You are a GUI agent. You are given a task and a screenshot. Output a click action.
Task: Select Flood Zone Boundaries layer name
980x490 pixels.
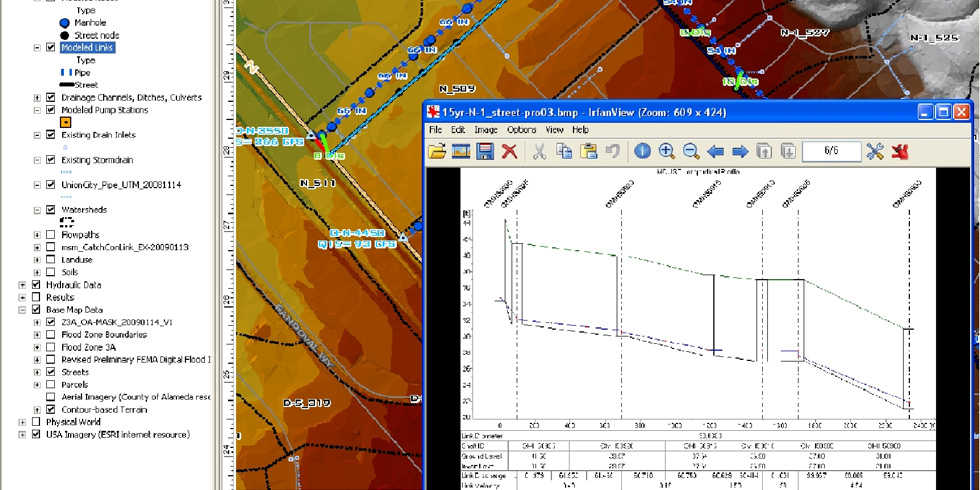tap(104, 334)
